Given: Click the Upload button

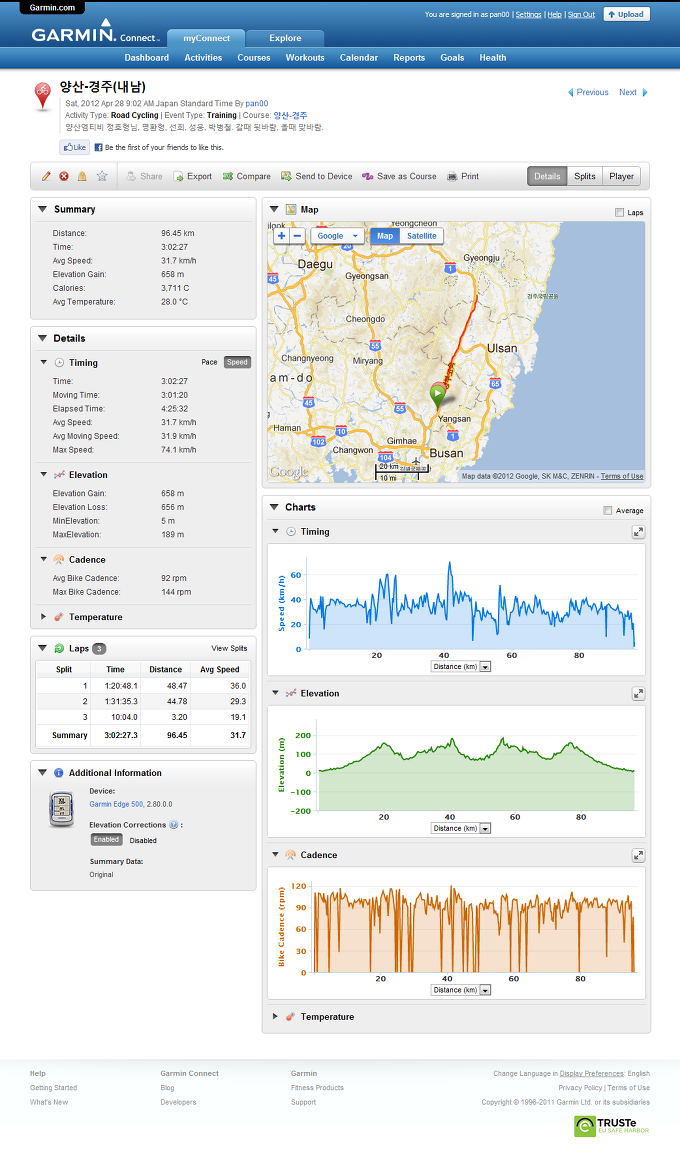Looking at the screenshot, I should click(627, 14).
